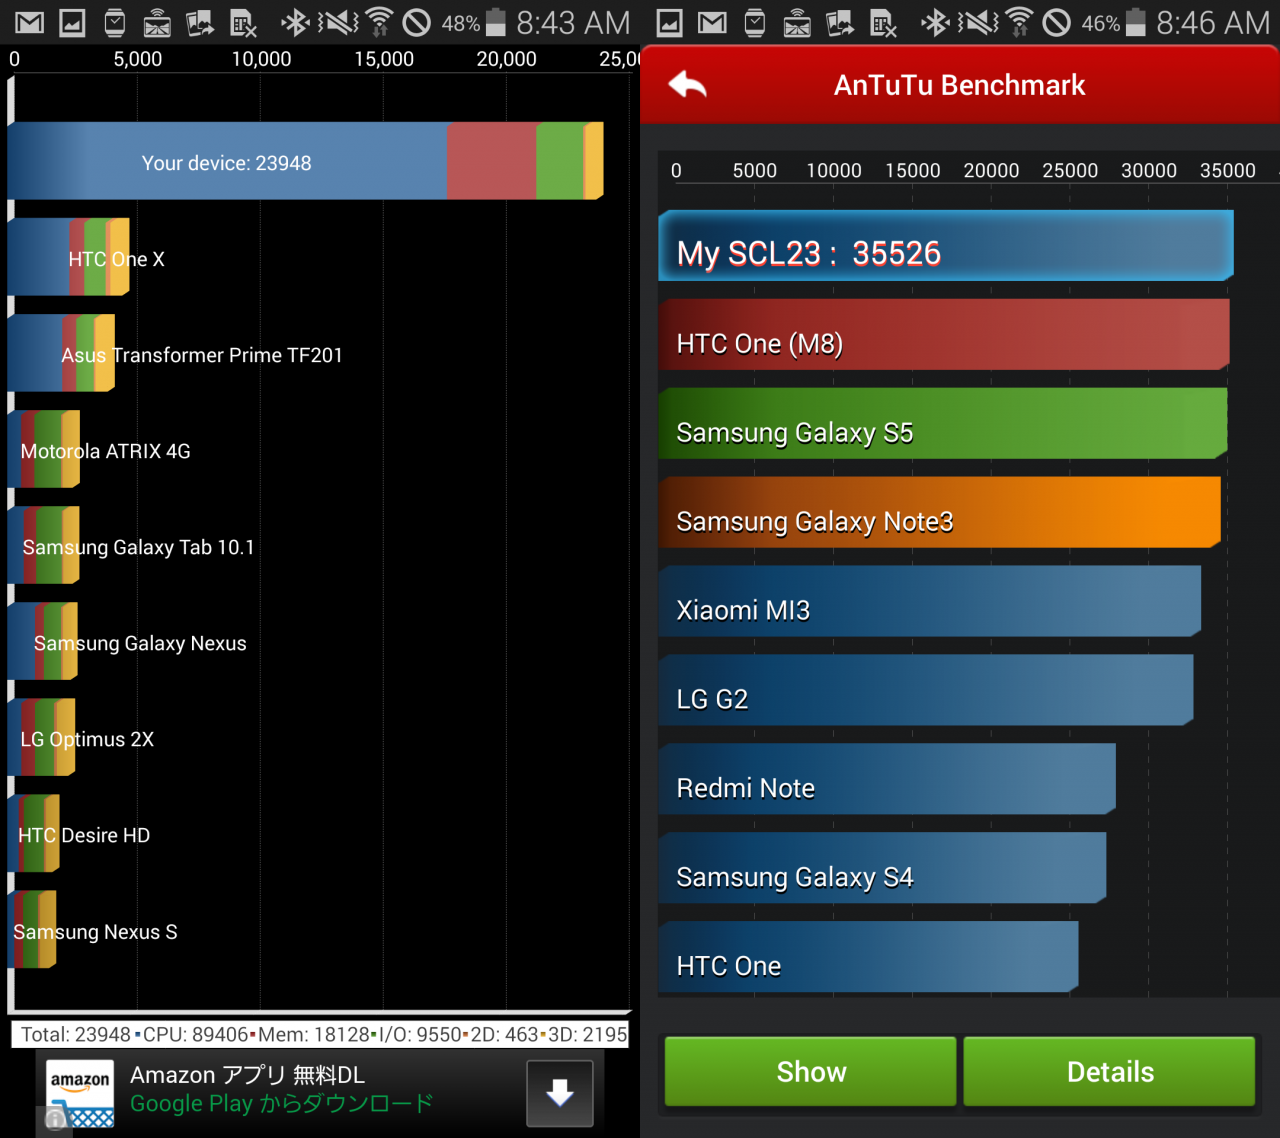Select the HTC One (M8) bar
The image size is (1280, 1138).
coord(944,335)
